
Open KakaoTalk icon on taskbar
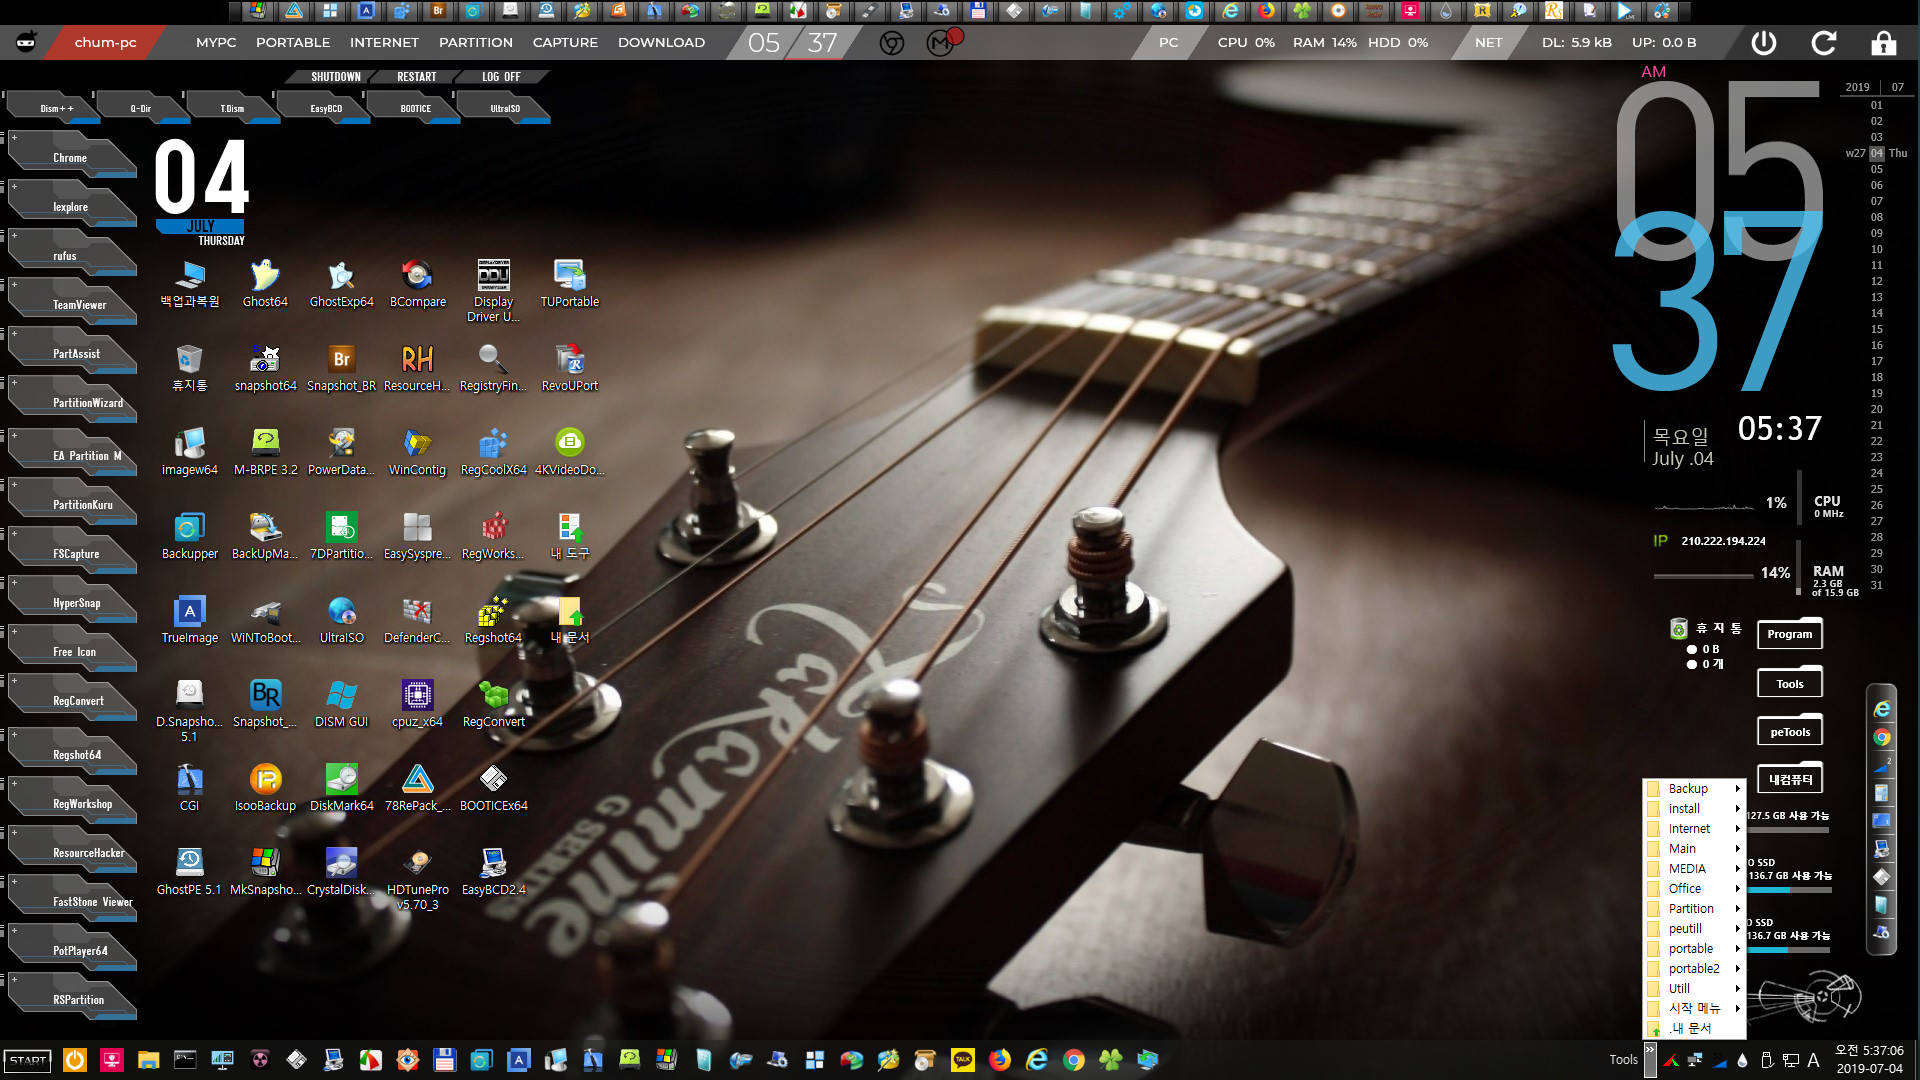pyautogui.click(x=962, y=1060)
